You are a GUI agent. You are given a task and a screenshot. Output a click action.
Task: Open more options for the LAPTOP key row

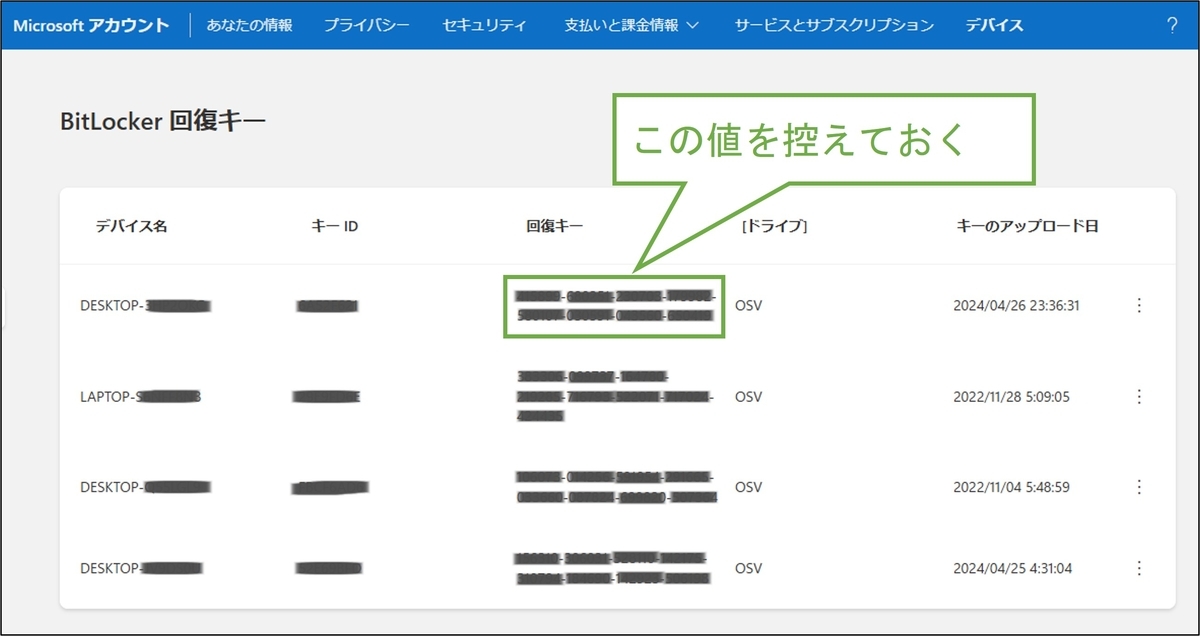(x=1139, y=397)
